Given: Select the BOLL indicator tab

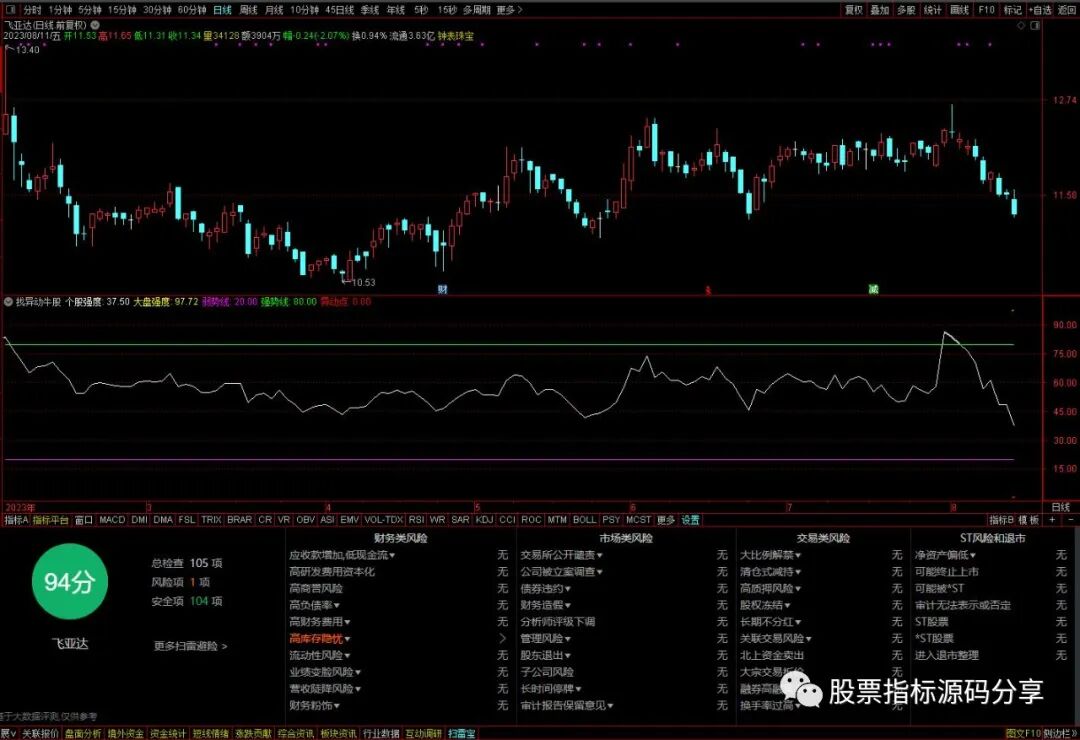Looking at the screenshot, I should [584, 520].
